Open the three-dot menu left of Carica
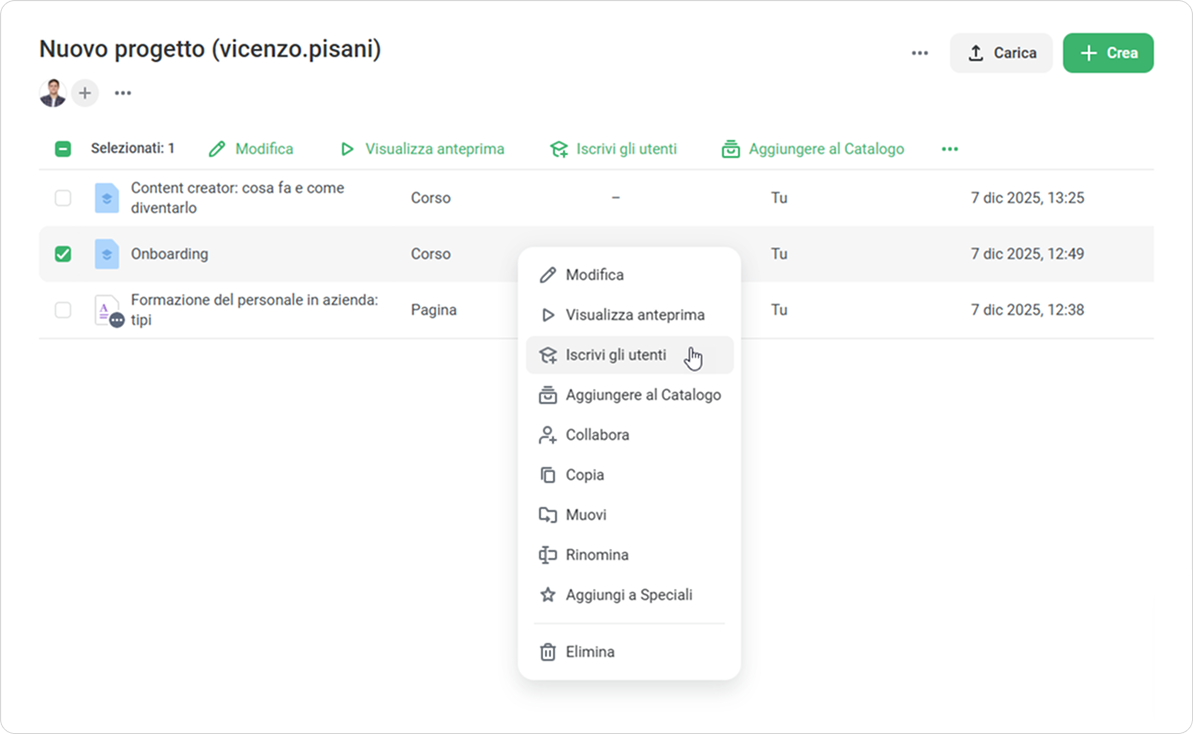The width and height of the screenshot is (1193, 734). 919,53
